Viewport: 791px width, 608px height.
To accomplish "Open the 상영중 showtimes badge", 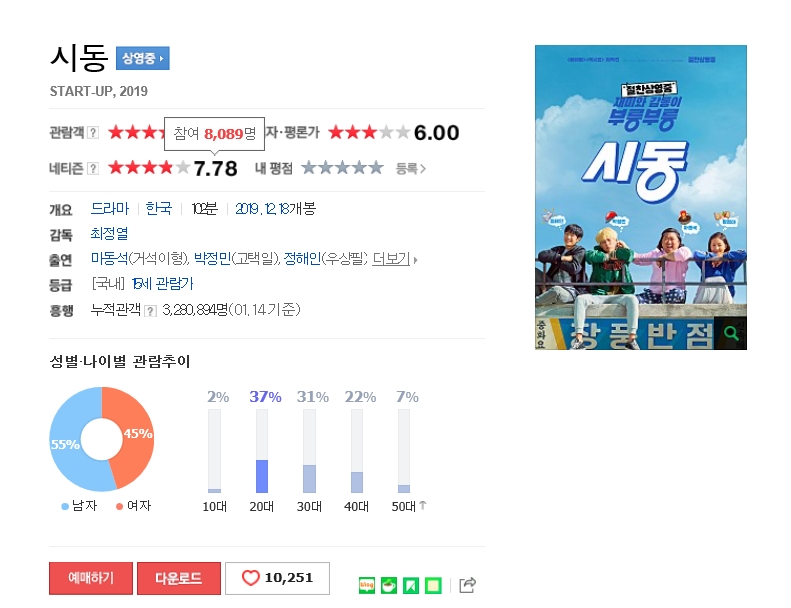I will 143,58.
